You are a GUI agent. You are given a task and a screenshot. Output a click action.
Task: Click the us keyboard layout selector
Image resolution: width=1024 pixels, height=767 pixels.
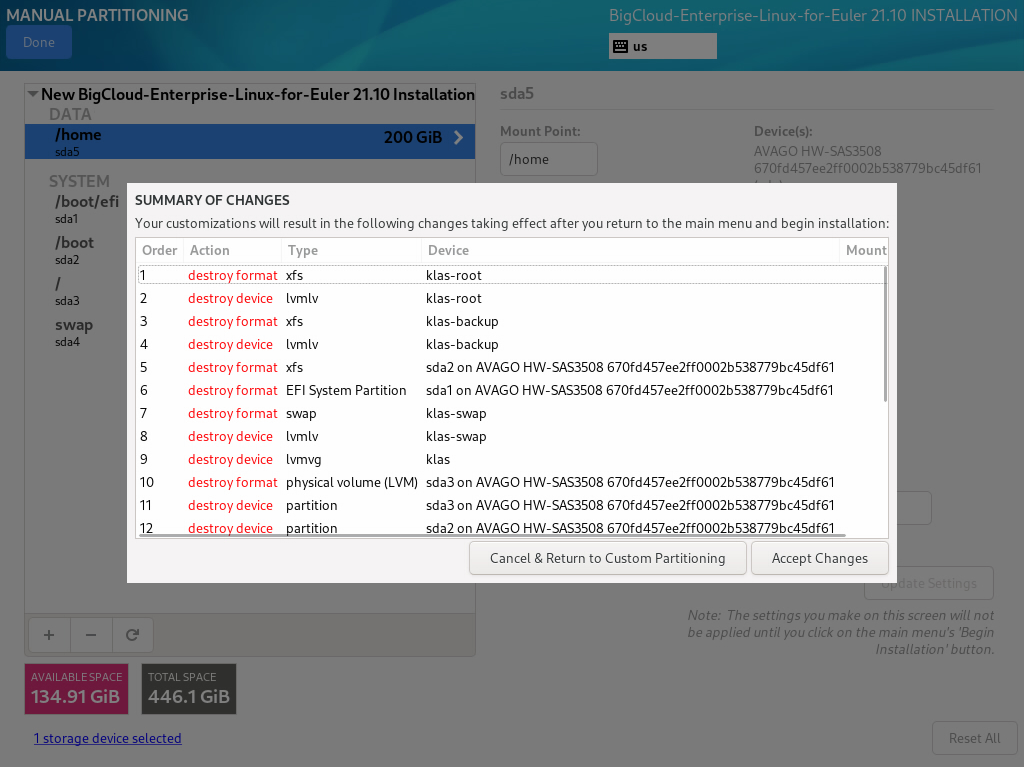[x=662, y=46]
